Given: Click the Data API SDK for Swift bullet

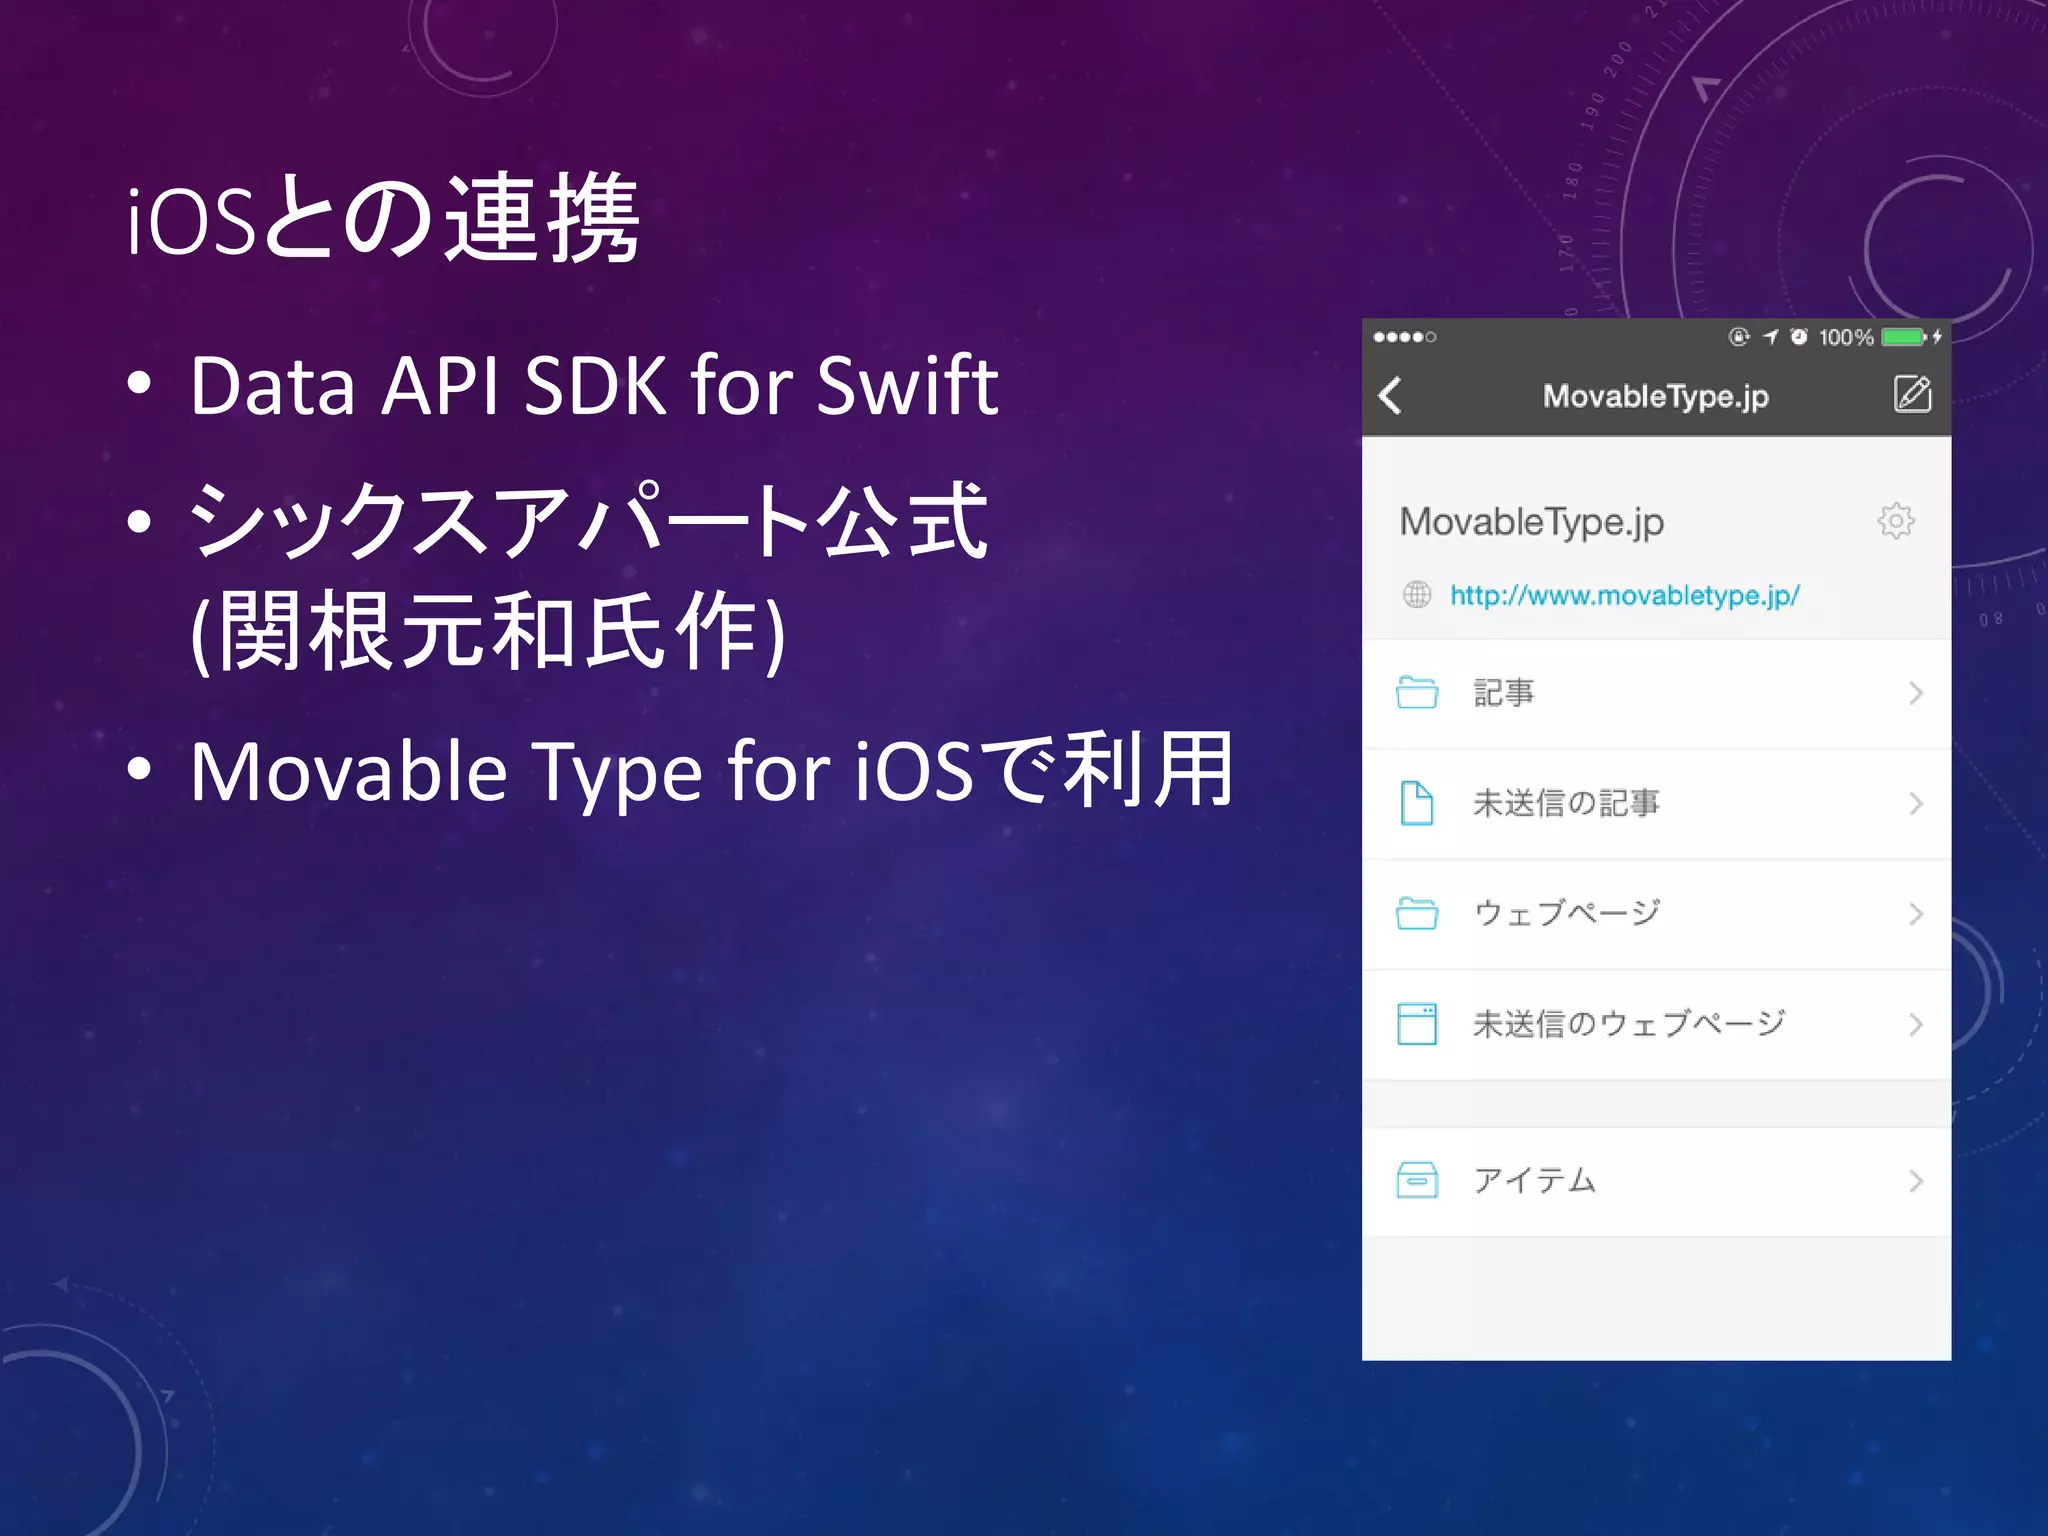Looking at the screenshot, I should coord(594,386).
